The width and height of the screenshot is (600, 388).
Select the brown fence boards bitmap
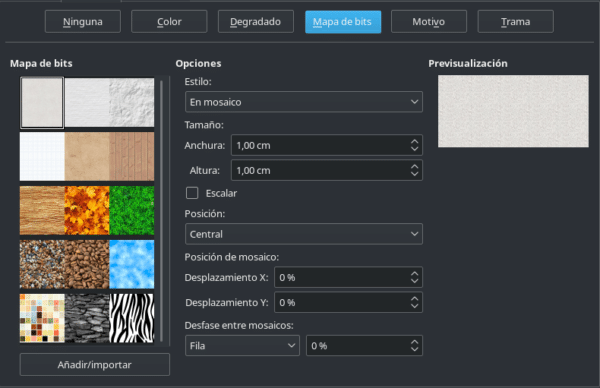132,157
